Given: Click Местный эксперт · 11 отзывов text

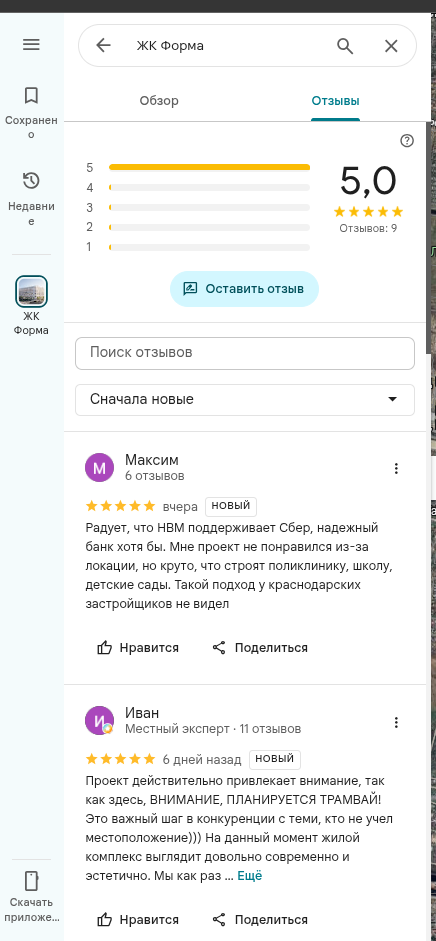Looking at the screenshot, I should [213, 729].
